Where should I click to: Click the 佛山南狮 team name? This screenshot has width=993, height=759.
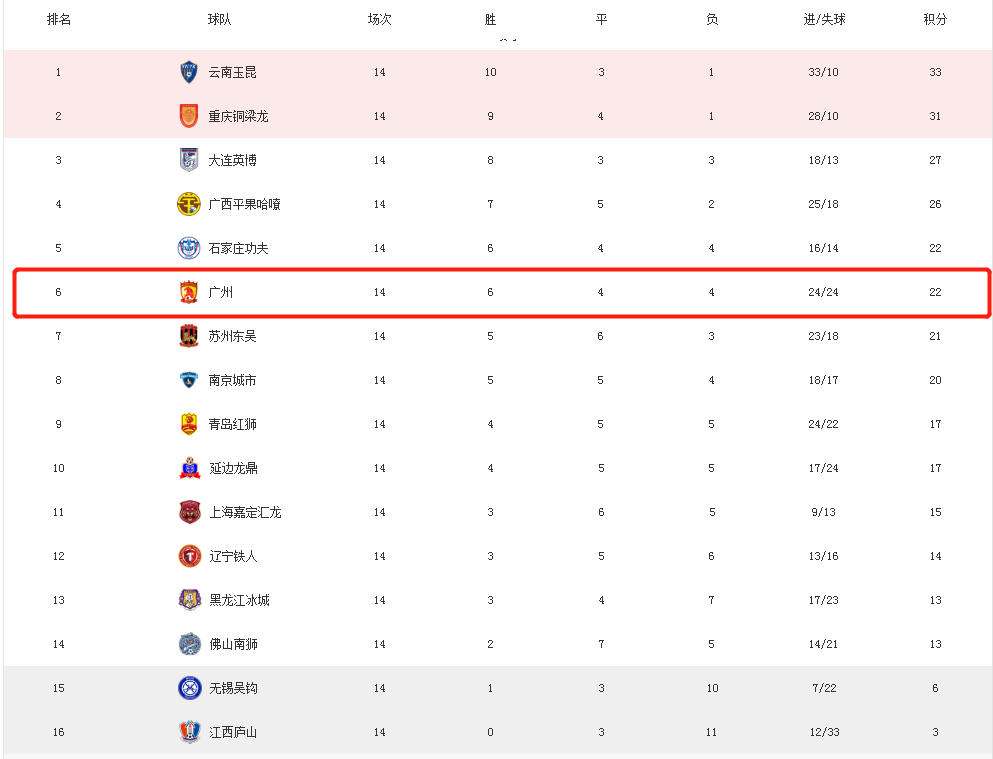[x=233, y=644]
